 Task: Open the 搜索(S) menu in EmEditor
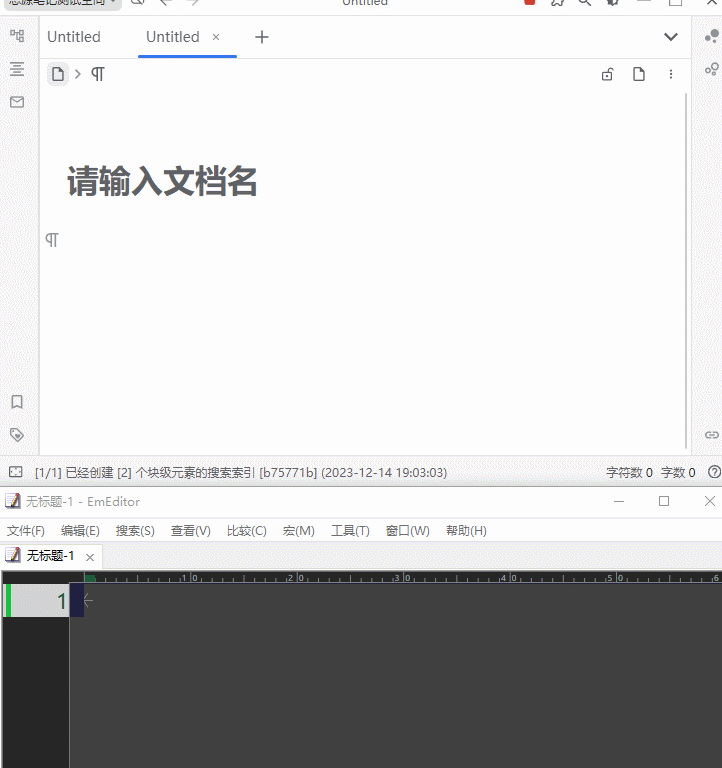135,531
